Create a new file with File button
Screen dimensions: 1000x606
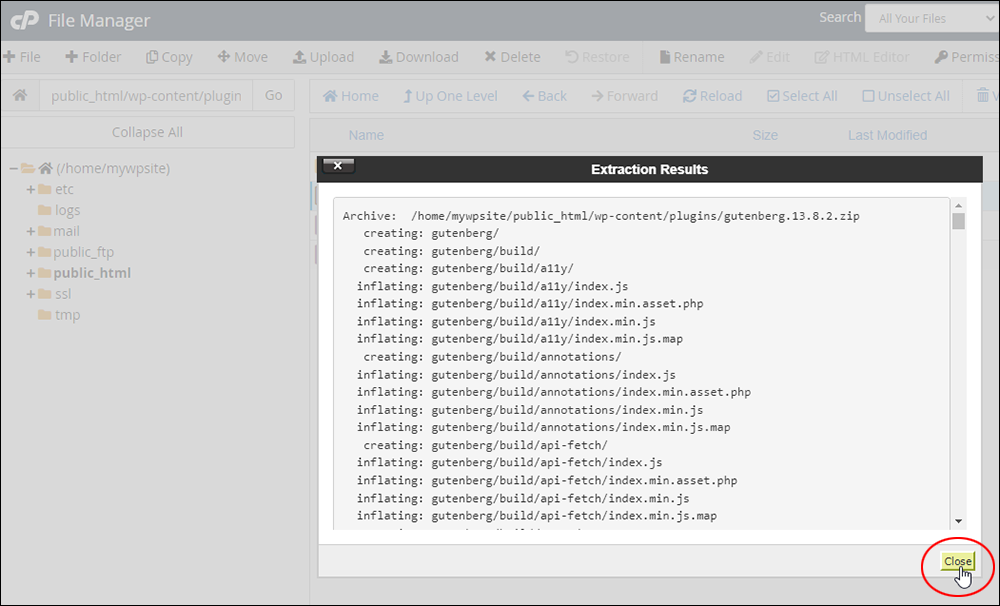click(22, 57)
